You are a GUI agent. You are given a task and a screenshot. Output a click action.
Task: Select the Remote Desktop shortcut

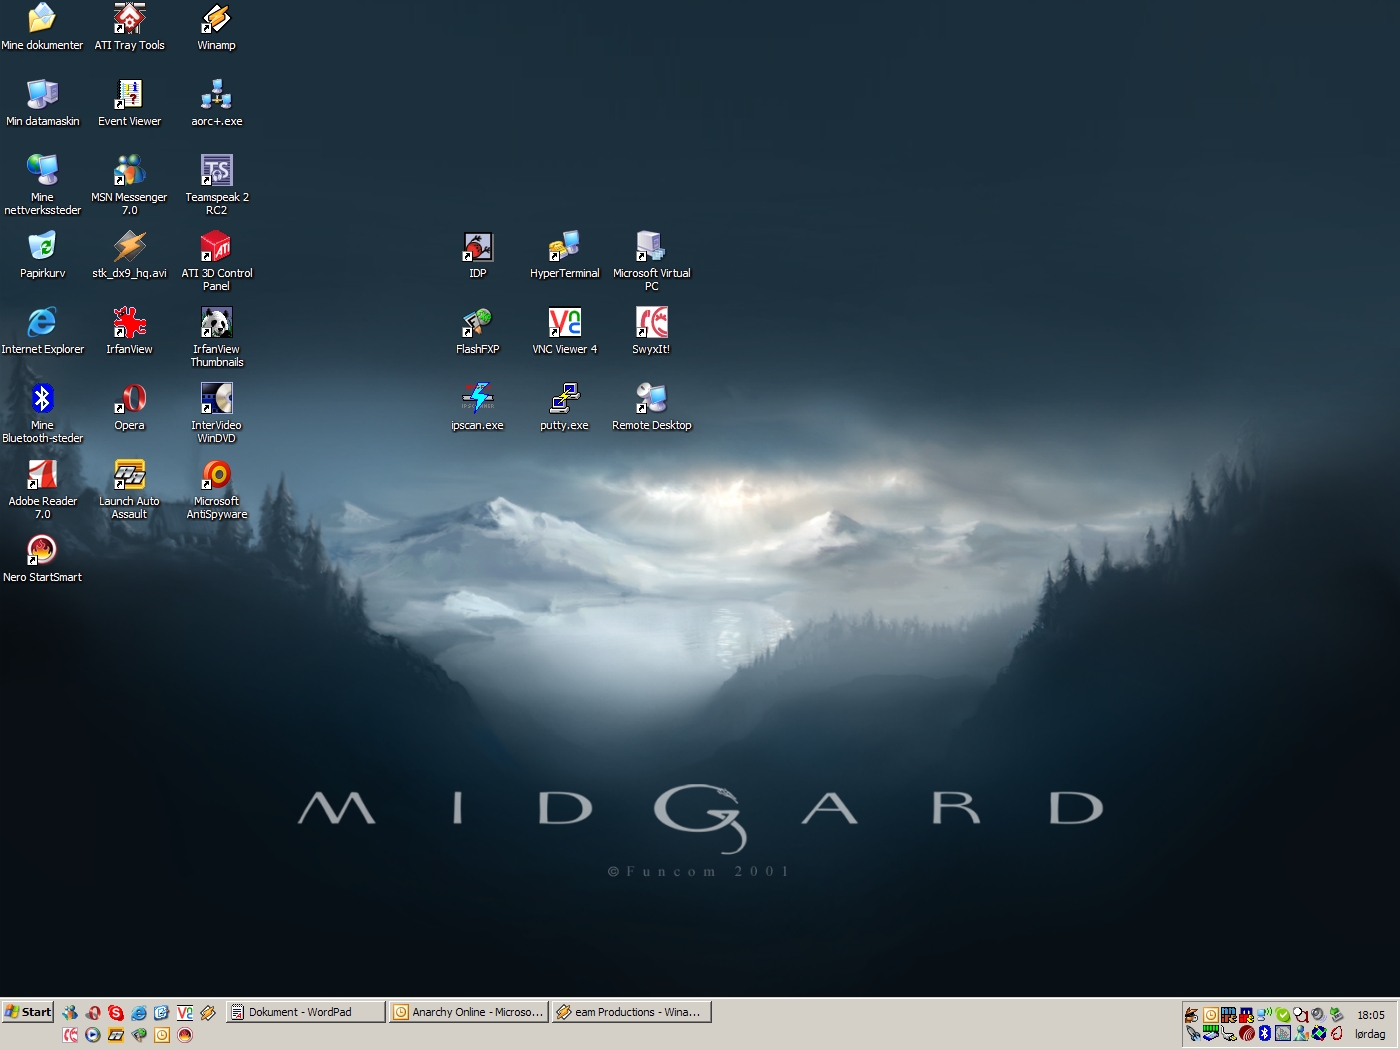(651, 399)
